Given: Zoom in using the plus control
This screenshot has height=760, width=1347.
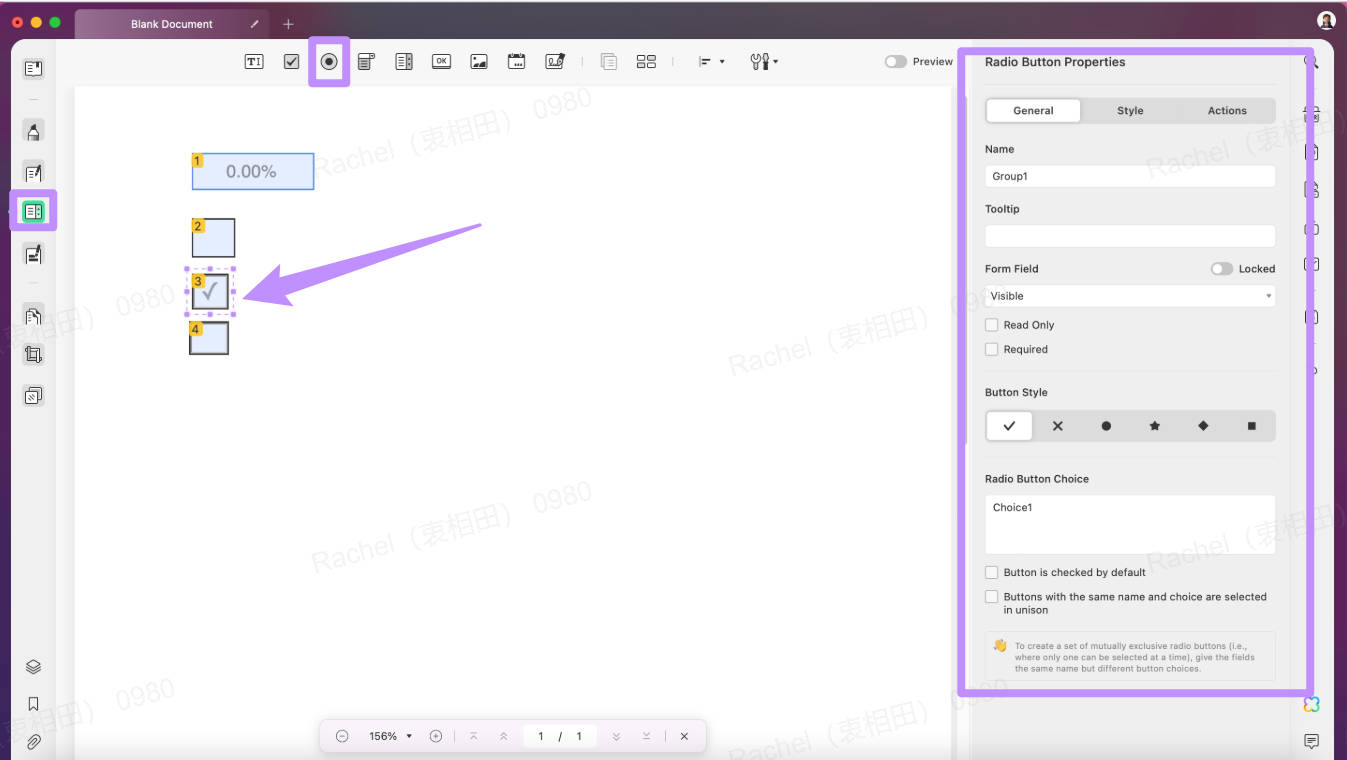Looking at the screenshot, I should pyautogui.click(x=436, y=735).
